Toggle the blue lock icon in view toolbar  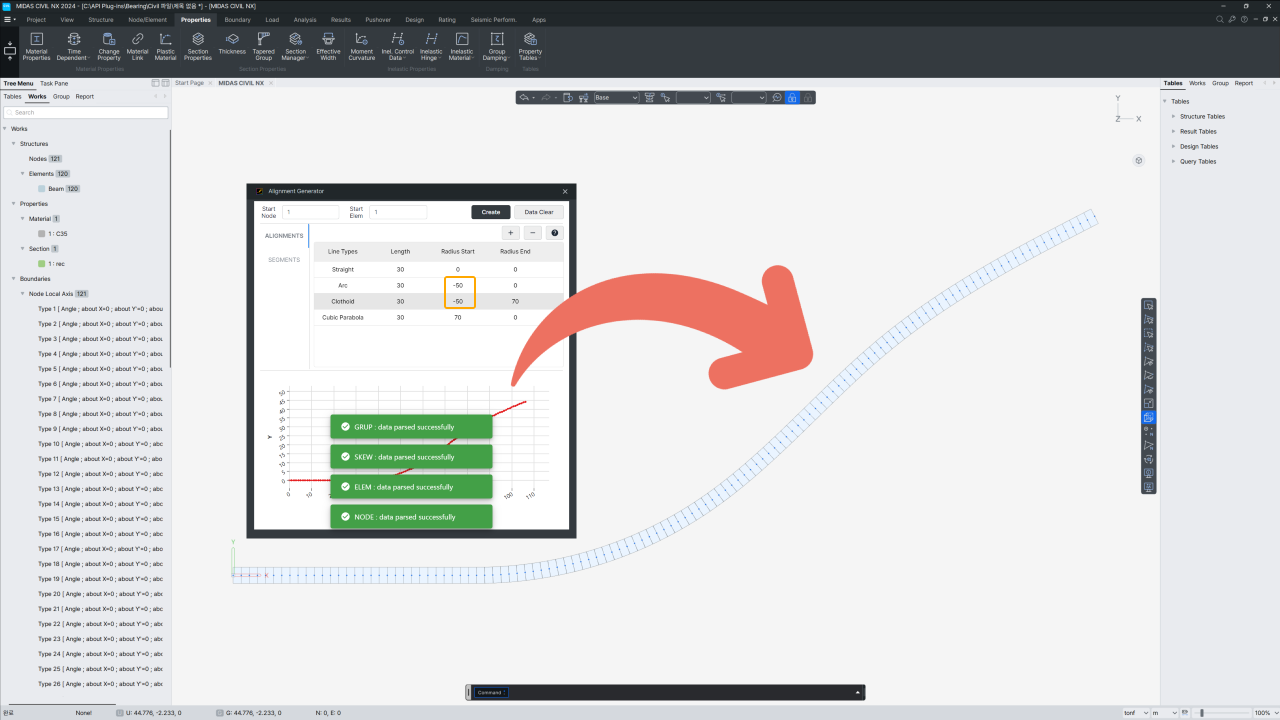coord(792,98)
